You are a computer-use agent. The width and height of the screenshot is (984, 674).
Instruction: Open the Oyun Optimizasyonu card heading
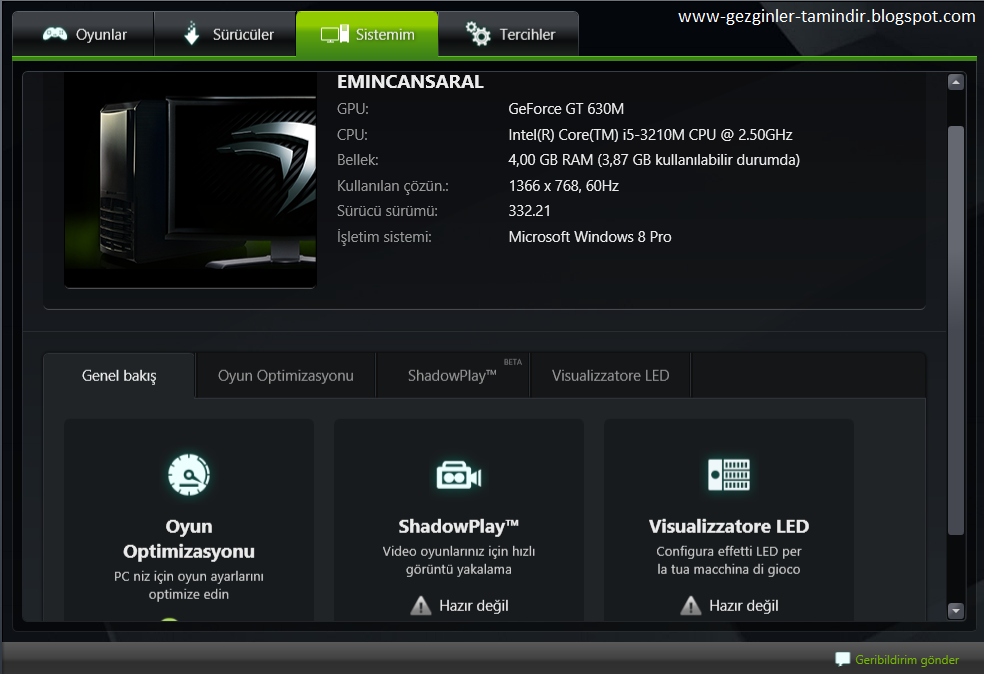tap(189, 538)
